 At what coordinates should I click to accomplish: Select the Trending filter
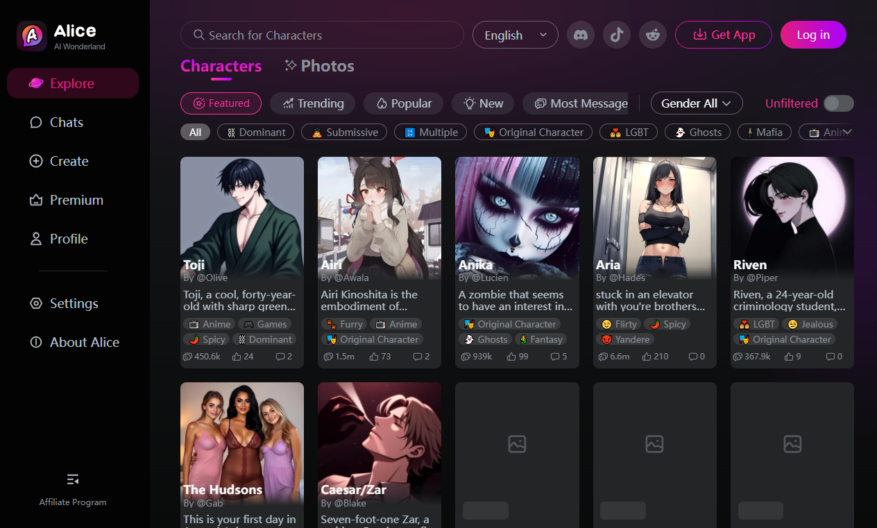point(313,103)
